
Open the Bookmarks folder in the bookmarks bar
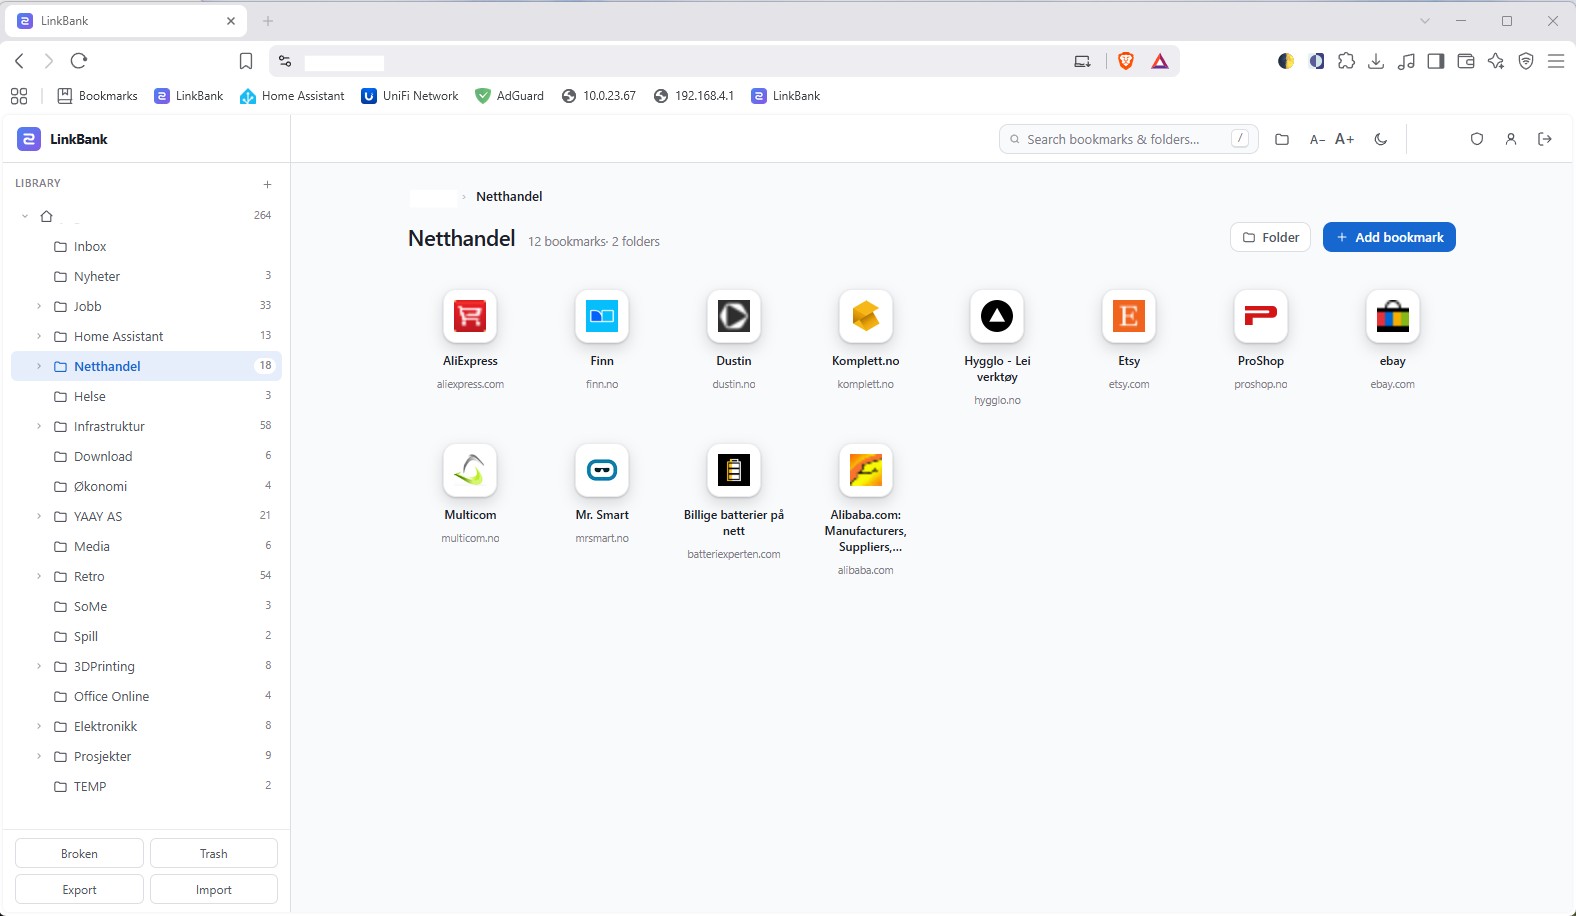[x=98, y=96]
